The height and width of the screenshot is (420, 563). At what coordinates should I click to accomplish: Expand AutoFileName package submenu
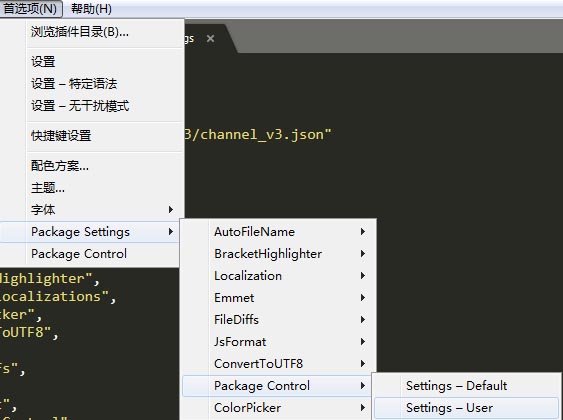coord(278,232)
